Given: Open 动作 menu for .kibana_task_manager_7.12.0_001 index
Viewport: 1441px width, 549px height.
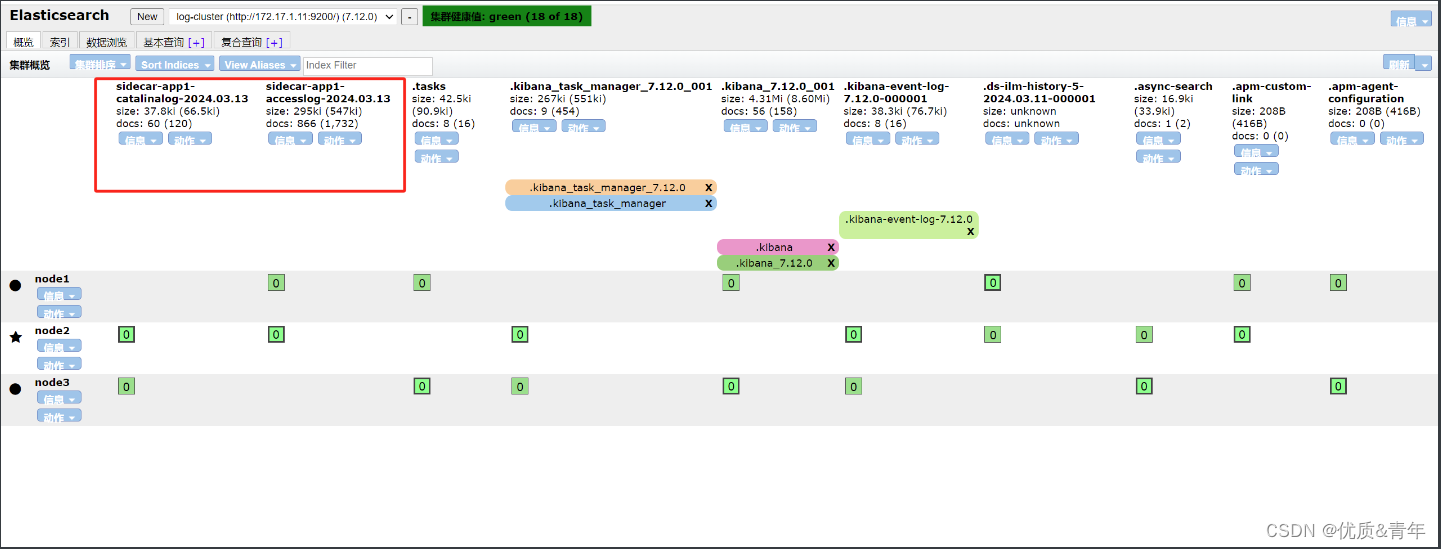Looking at the screenshot, I should point(583,127).
